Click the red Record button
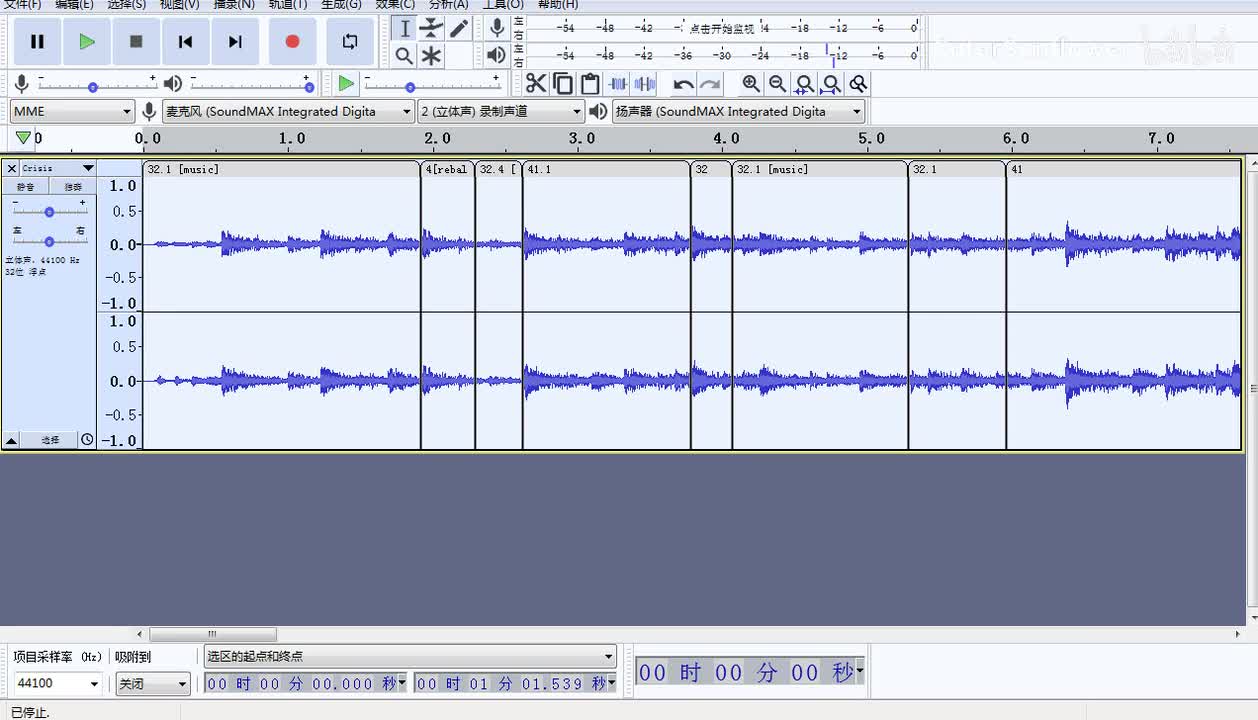The image size is (1258, 720). [x=292, y=42]
